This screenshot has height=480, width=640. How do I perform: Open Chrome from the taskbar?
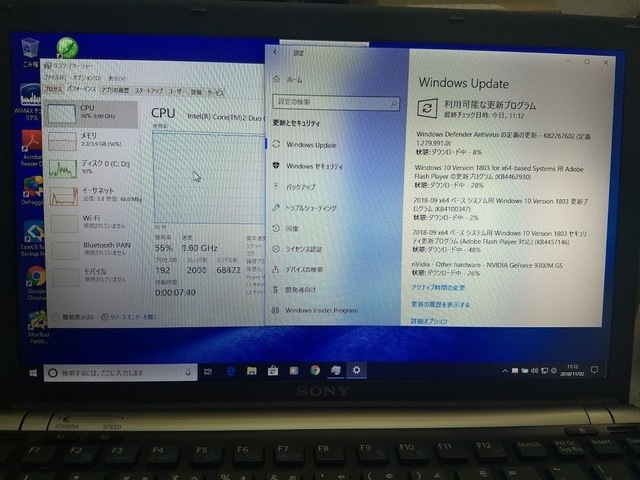click(x=315, y=370)
